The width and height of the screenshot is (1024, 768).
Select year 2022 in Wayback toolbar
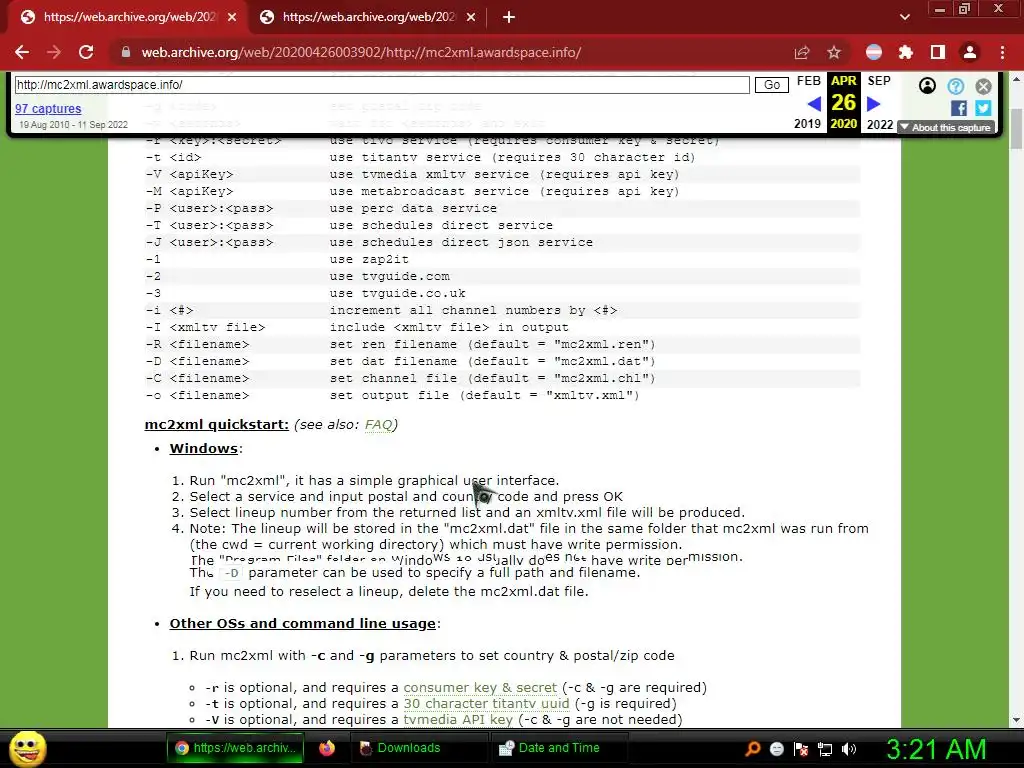tap(880, 124)
